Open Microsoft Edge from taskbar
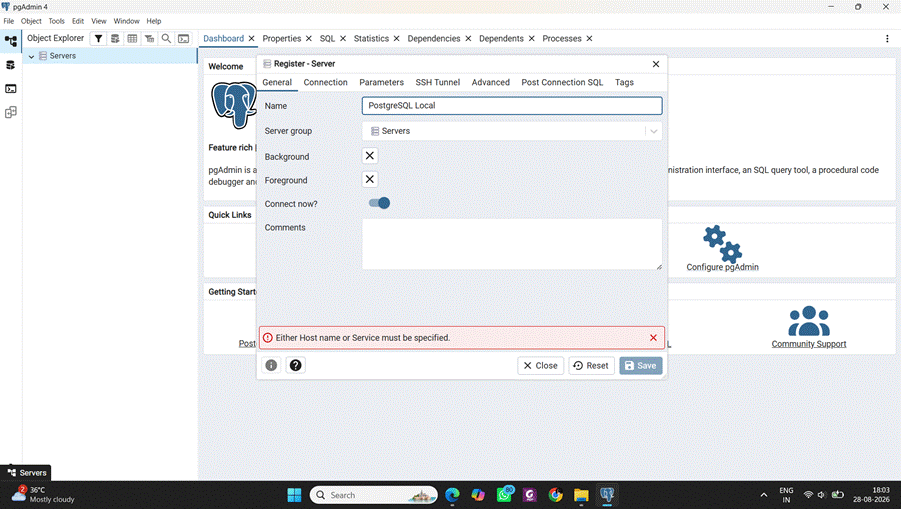Viewport: 901px width, 509px height. [452, 495]
